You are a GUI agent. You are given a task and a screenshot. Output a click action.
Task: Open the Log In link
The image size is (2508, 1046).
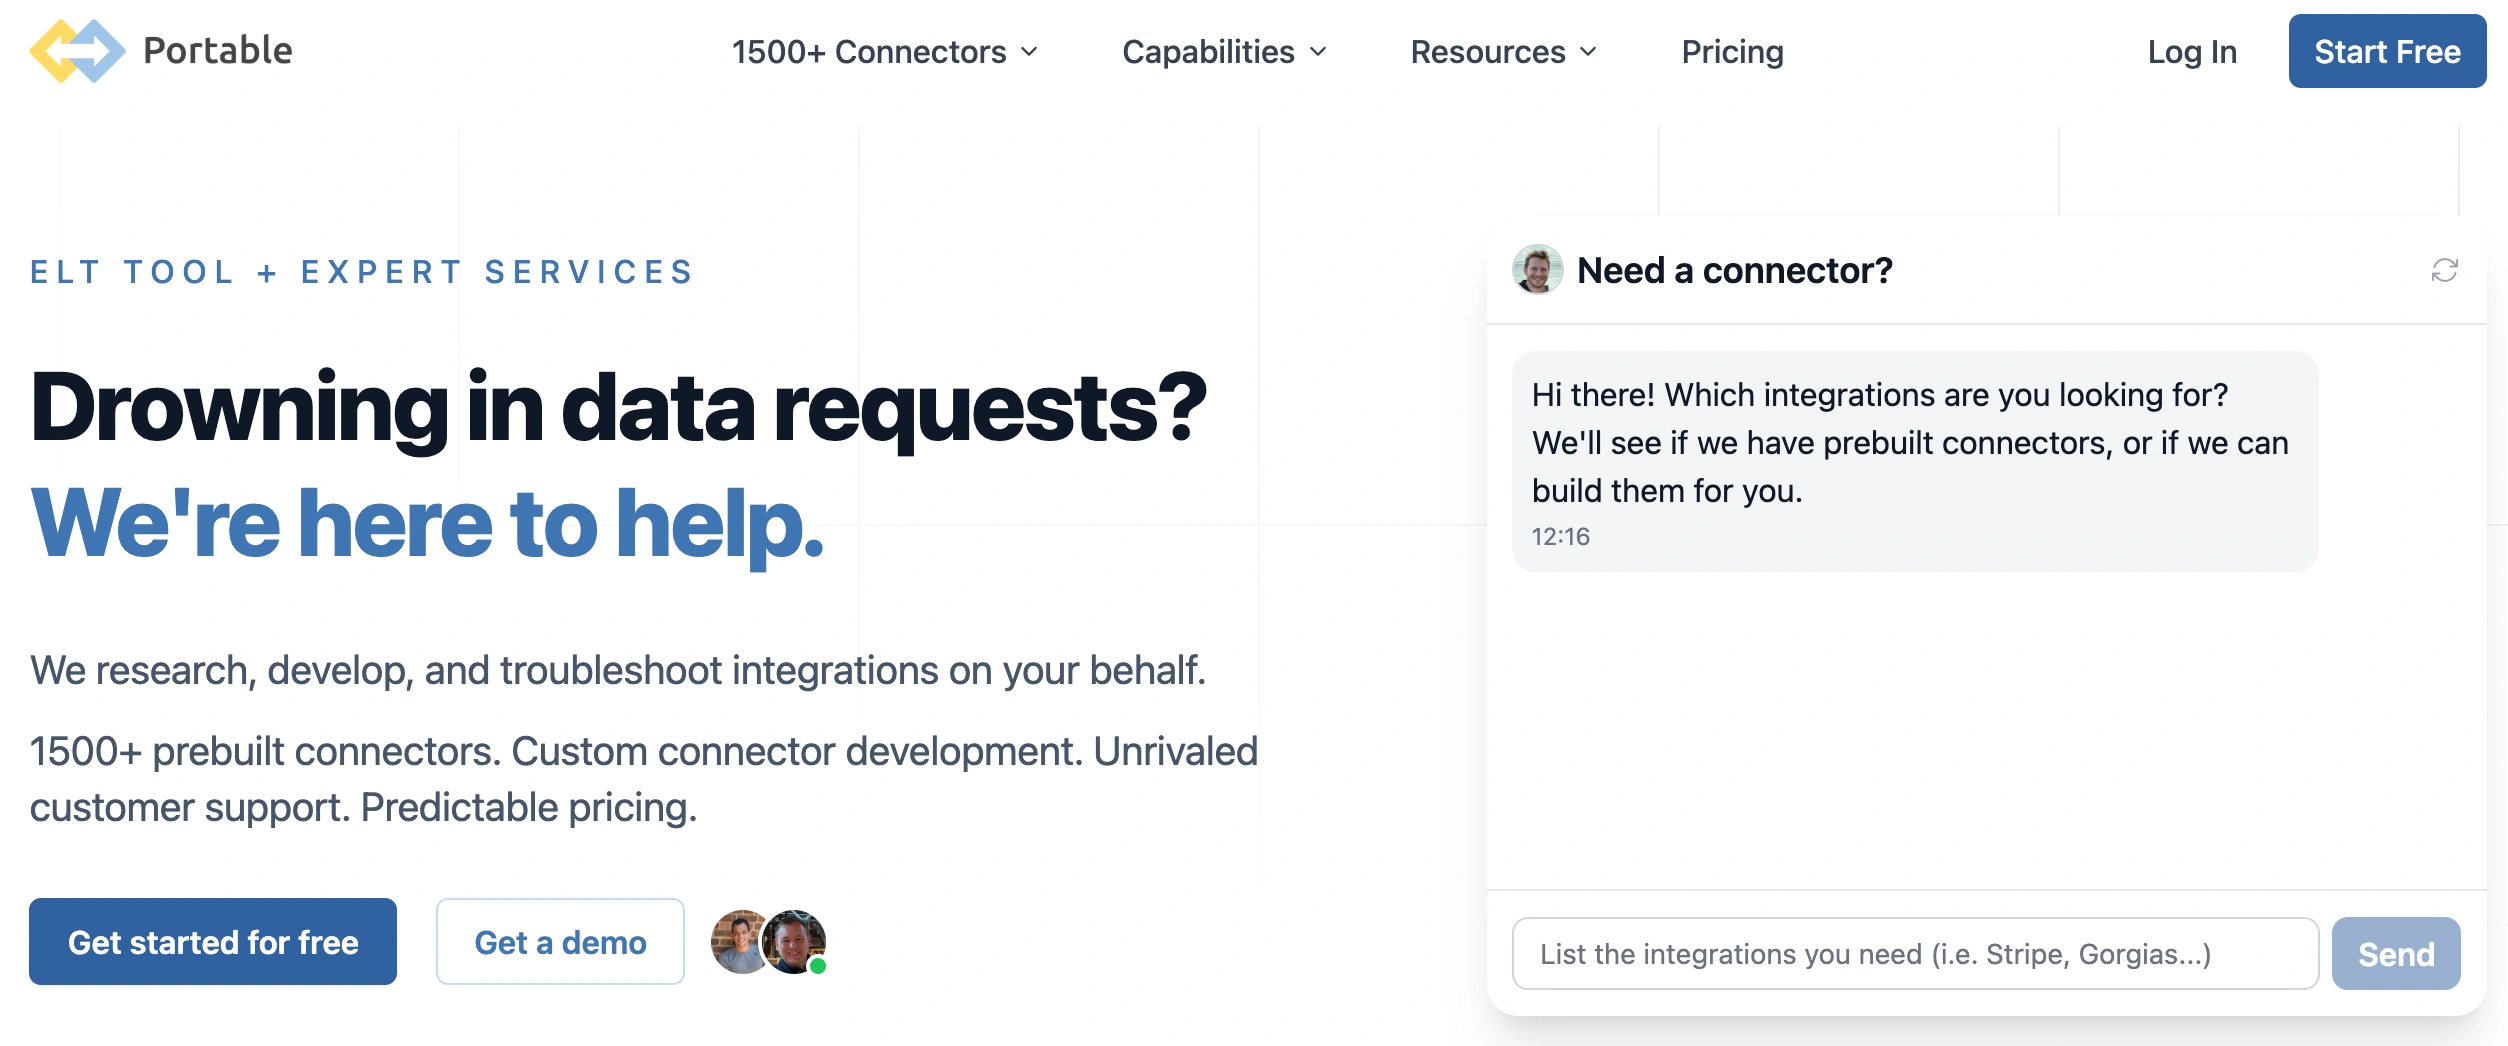2191,52
